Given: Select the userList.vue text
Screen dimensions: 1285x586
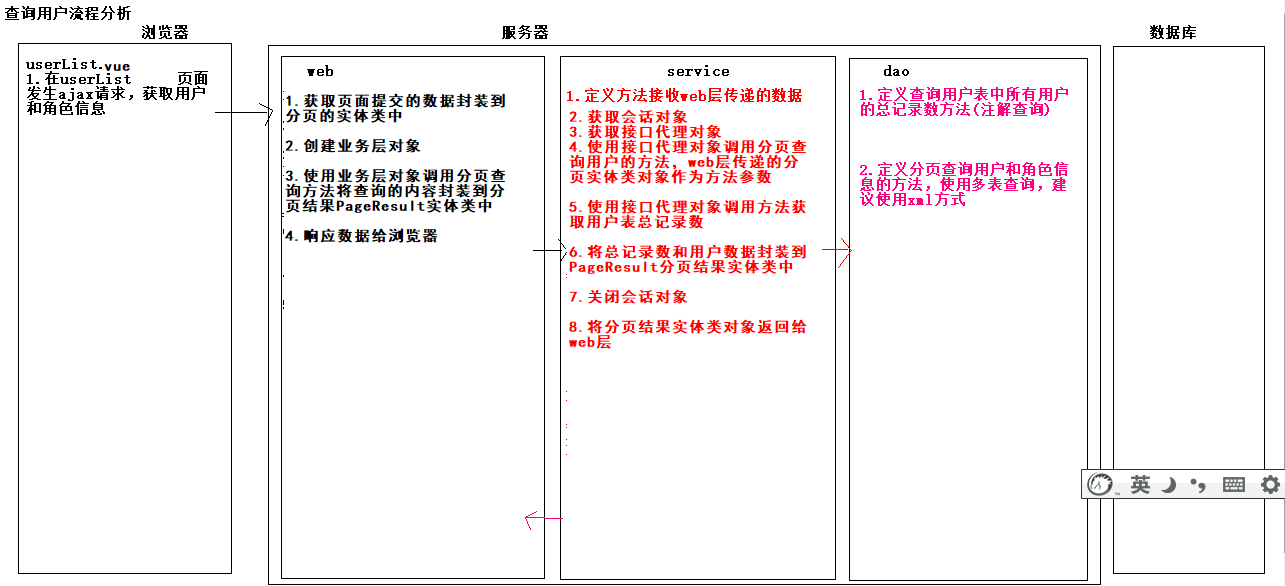Looking at the screenshot, I should click(78, 64).
